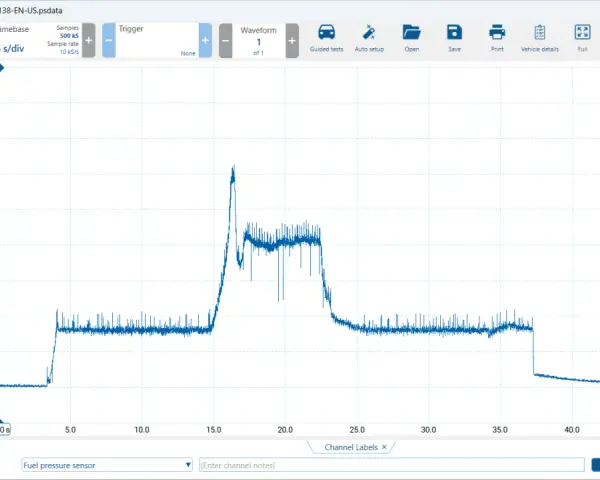The height and width of the screenshot is (480, 600).
Task: Decrease trigger setting with minus button
Action: coord(109,40)
